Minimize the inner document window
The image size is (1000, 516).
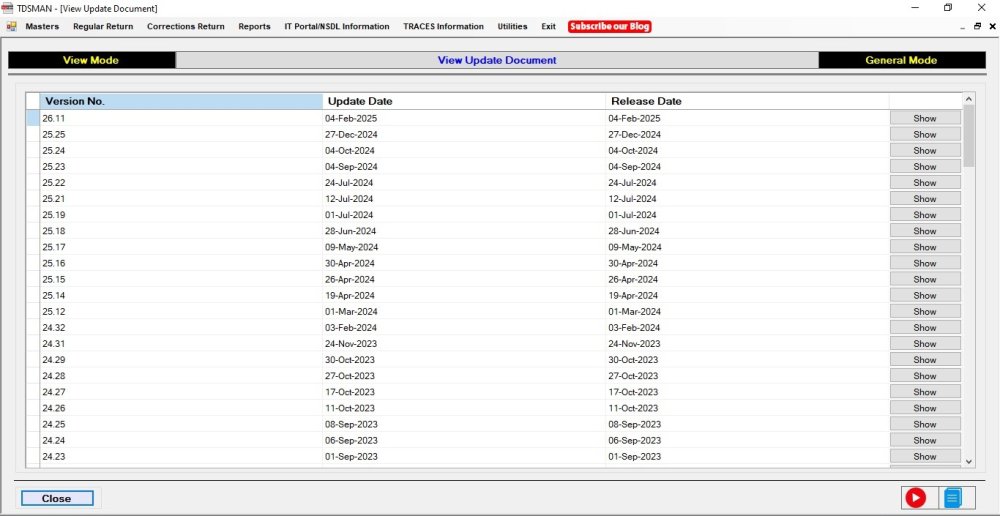(962, 27)
